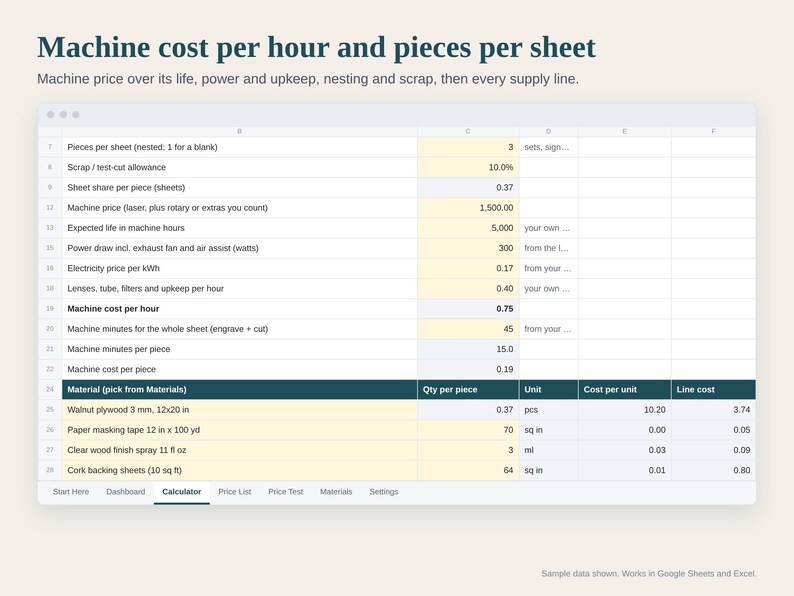Click expected life value 5,000
The width and height of the screenshot is (794, 596).
[468, 228]
